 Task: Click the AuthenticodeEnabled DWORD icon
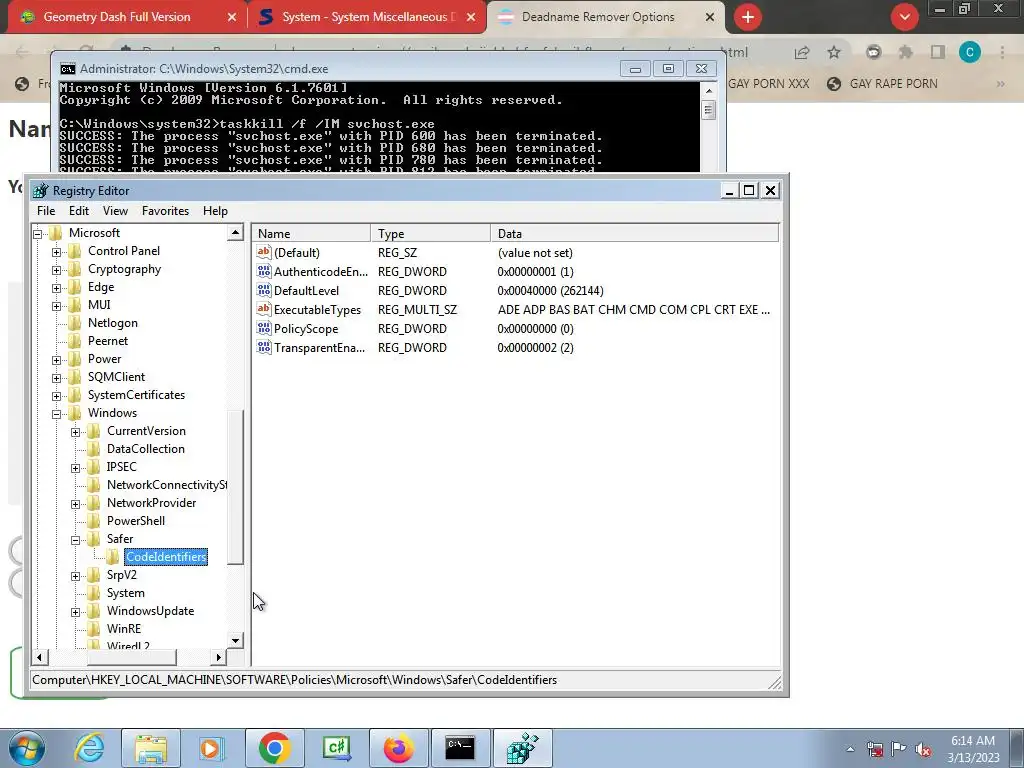pyautogui.click(x=264, y=271)
